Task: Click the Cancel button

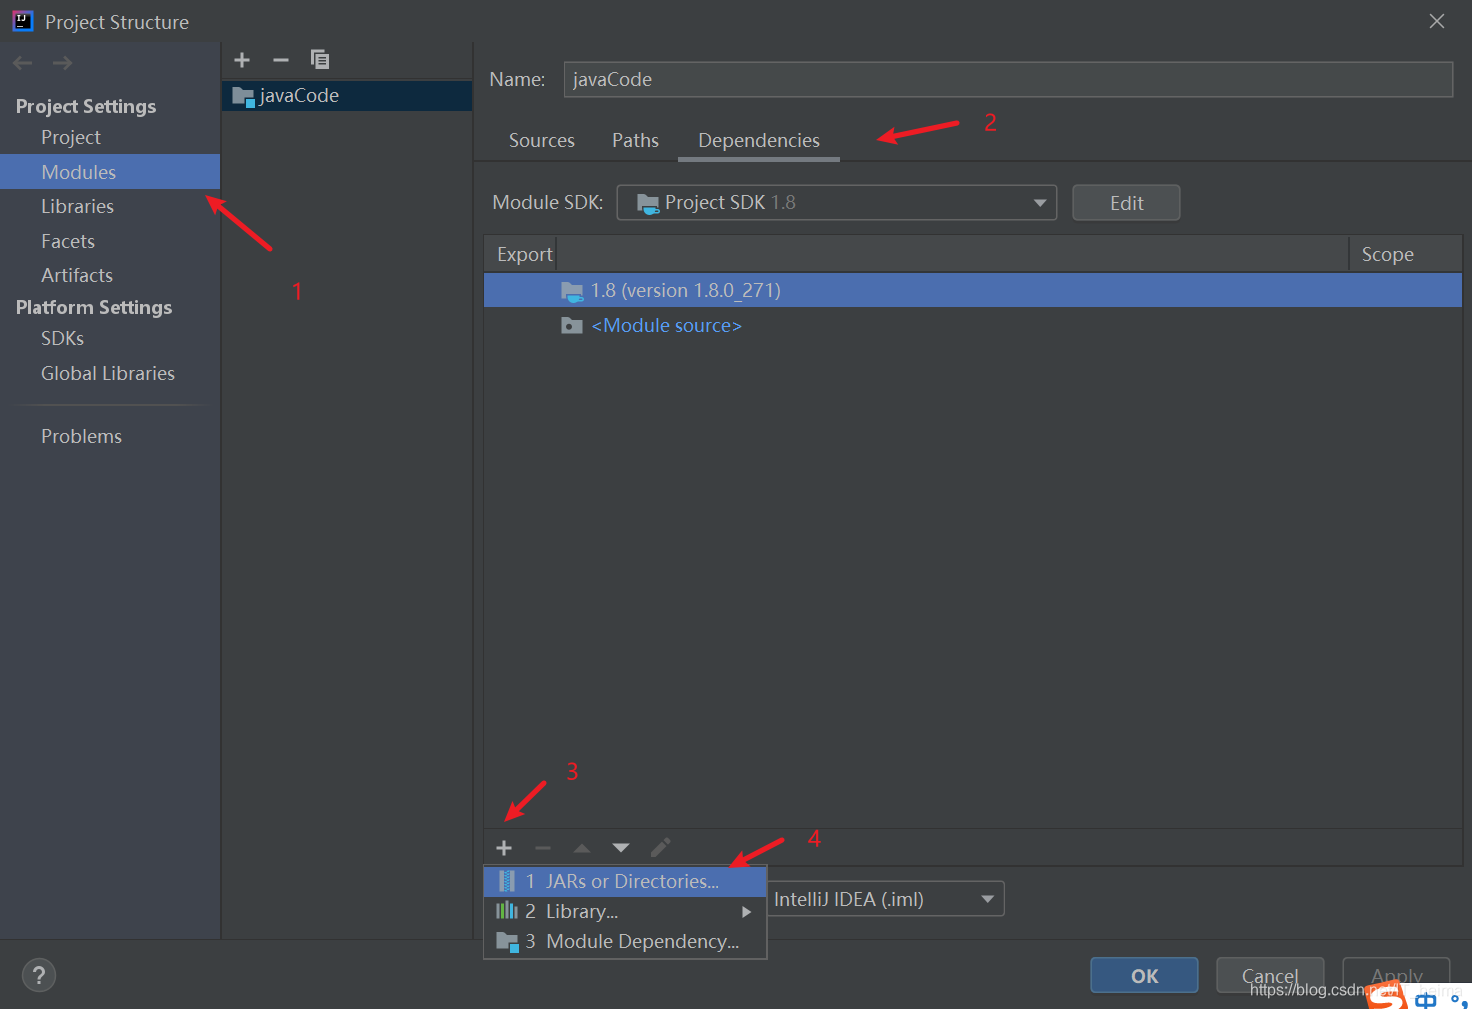Action: pos(1270,975)
